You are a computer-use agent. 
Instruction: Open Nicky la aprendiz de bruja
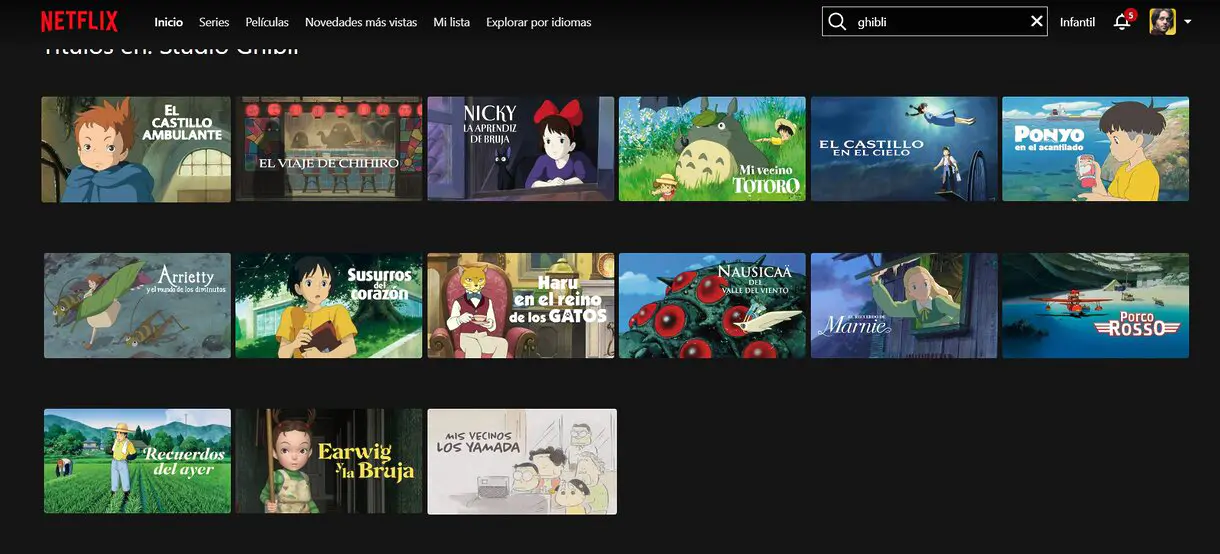coord(520,149)
